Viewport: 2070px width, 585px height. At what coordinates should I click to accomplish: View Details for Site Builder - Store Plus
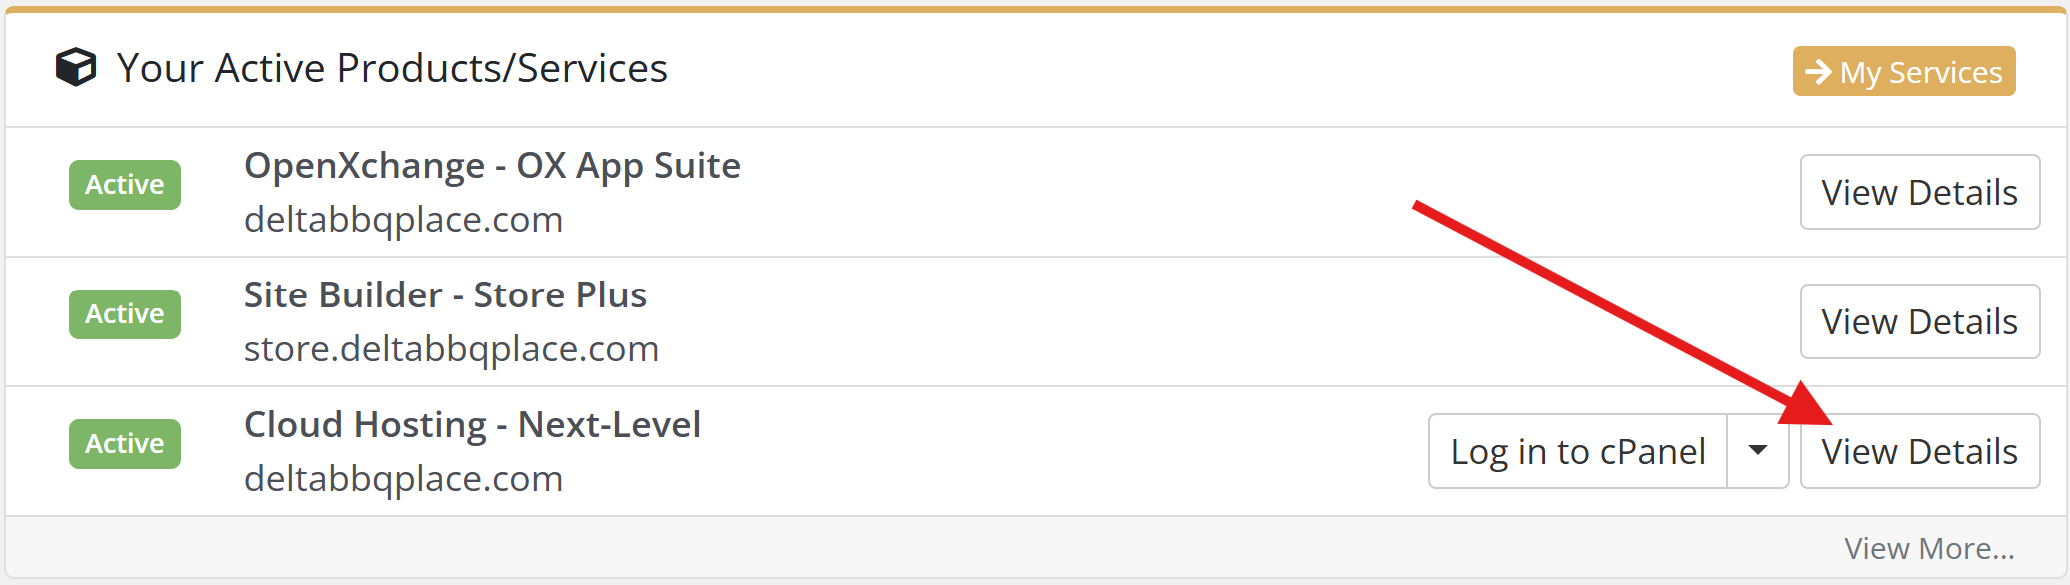(1919, 322)
